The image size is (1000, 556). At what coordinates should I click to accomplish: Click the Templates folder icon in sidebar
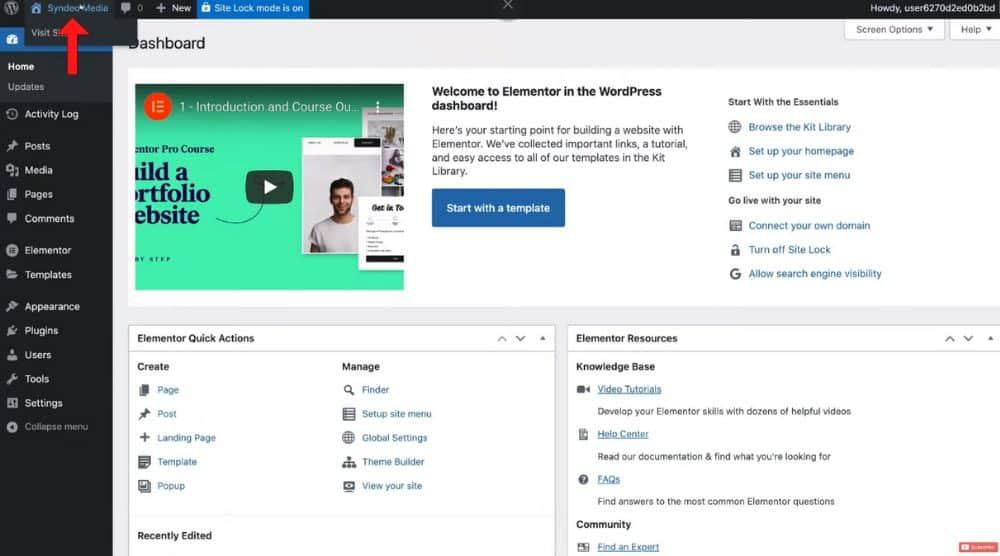(x=12, y=275)
